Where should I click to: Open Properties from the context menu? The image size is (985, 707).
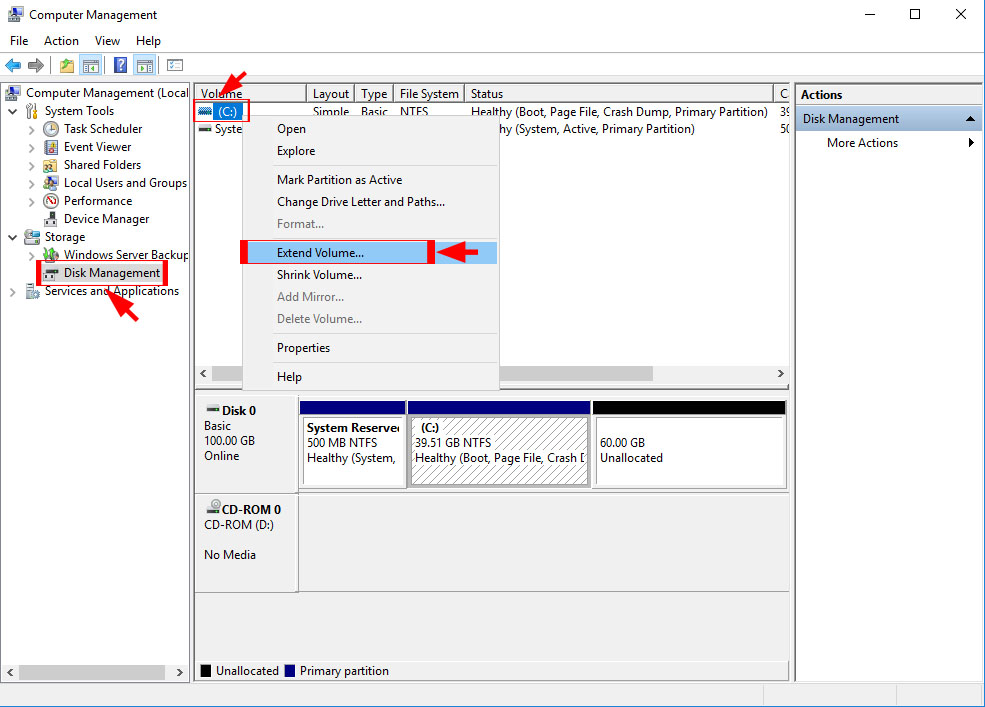(371, 348)
